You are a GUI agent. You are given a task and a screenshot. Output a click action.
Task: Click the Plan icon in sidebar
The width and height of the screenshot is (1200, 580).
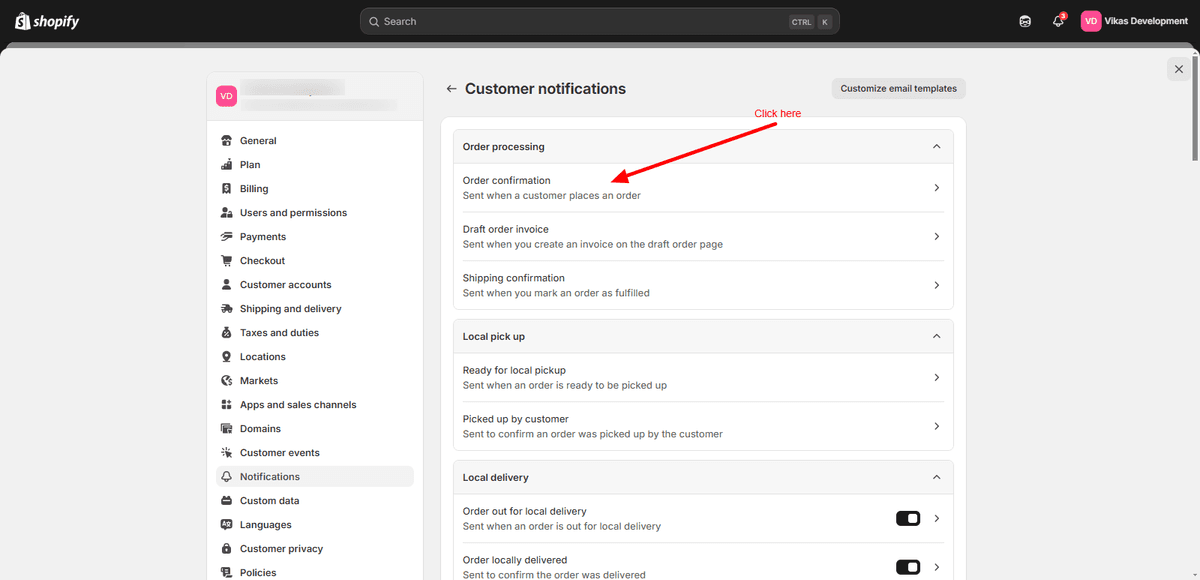(227, 165)
